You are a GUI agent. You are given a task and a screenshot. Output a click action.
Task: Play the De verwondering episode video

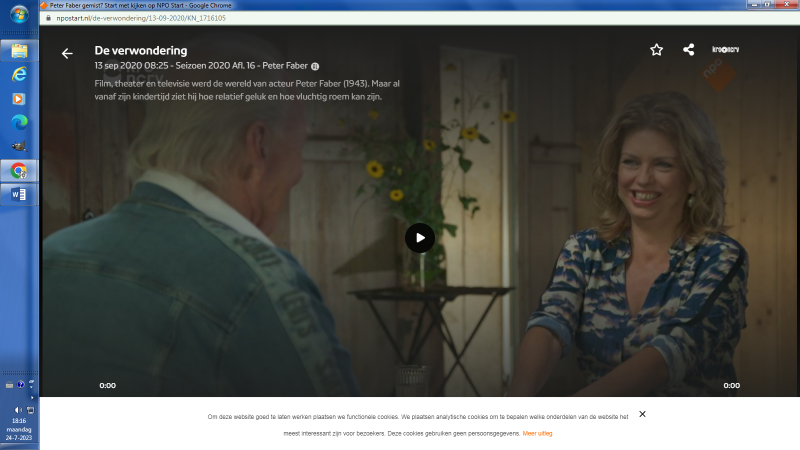(x=419, y=238)
